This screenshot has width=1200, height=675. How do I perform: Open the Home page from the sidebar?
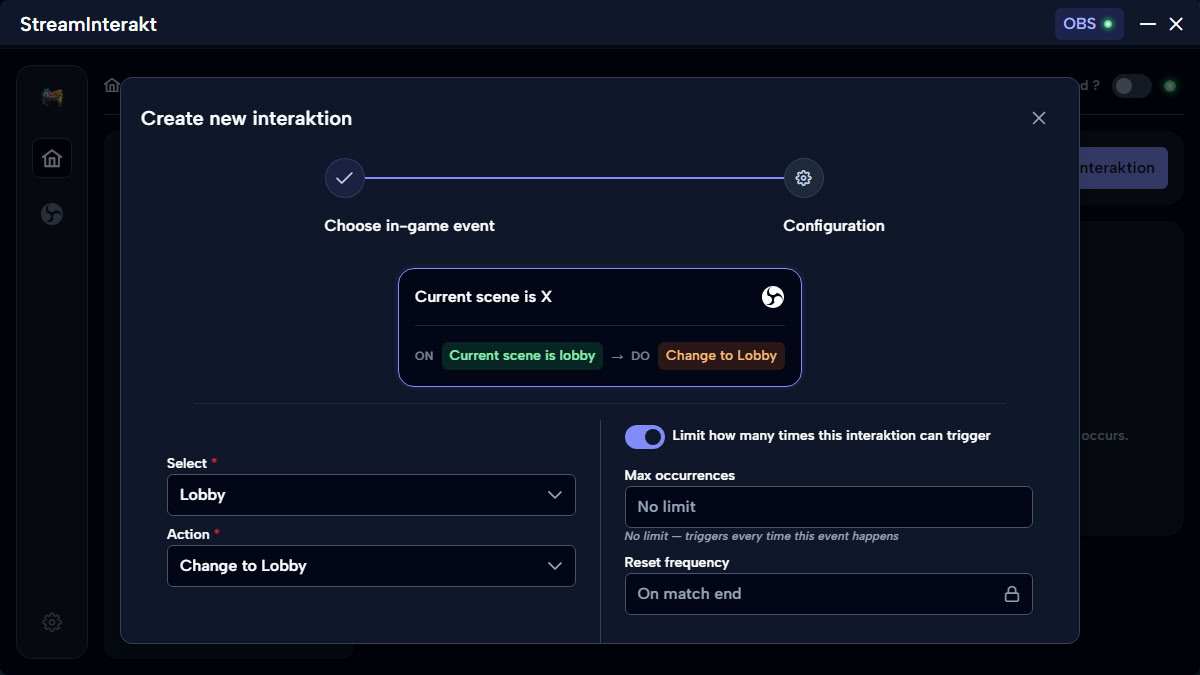coord(52,158)
